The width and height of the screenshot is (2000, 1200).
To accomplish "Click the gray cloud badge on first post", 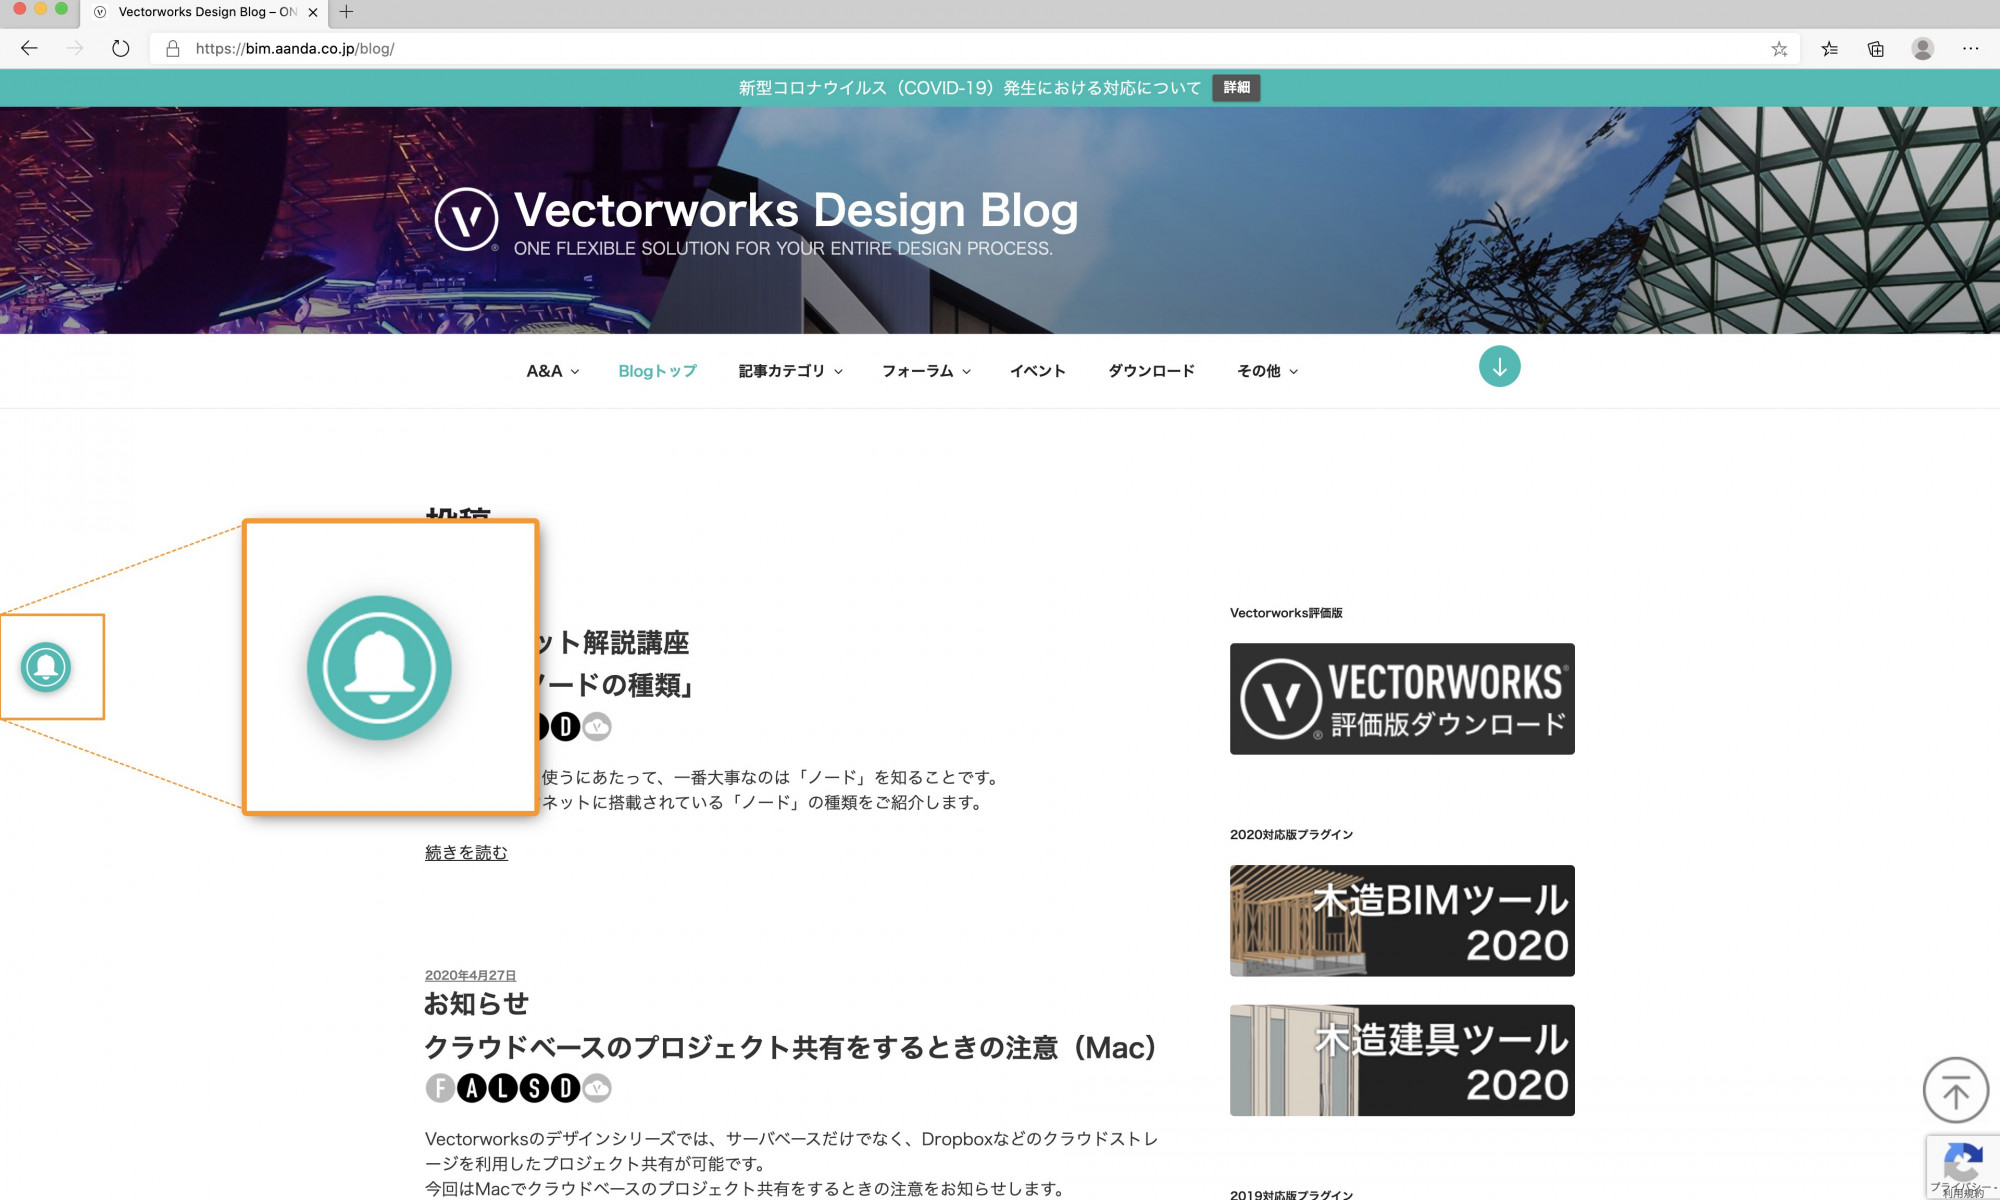I will point(597,726).
